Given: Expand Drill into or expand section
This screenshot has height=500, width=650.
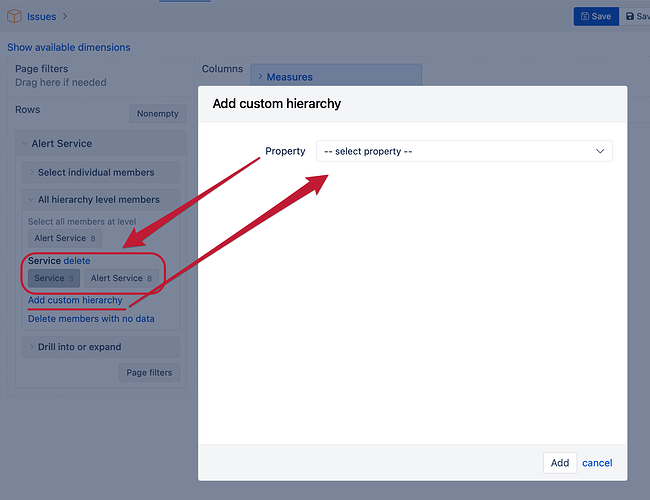Looking at the screenshot, I should point(101,347).
